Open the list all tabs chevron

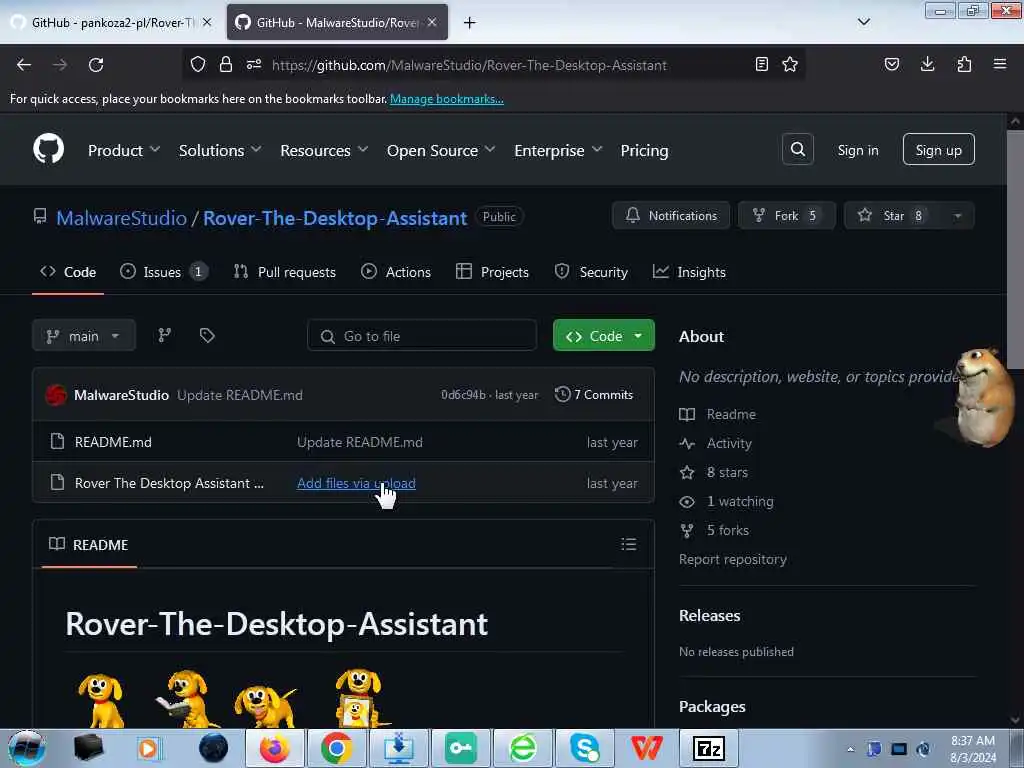[863, 22]
